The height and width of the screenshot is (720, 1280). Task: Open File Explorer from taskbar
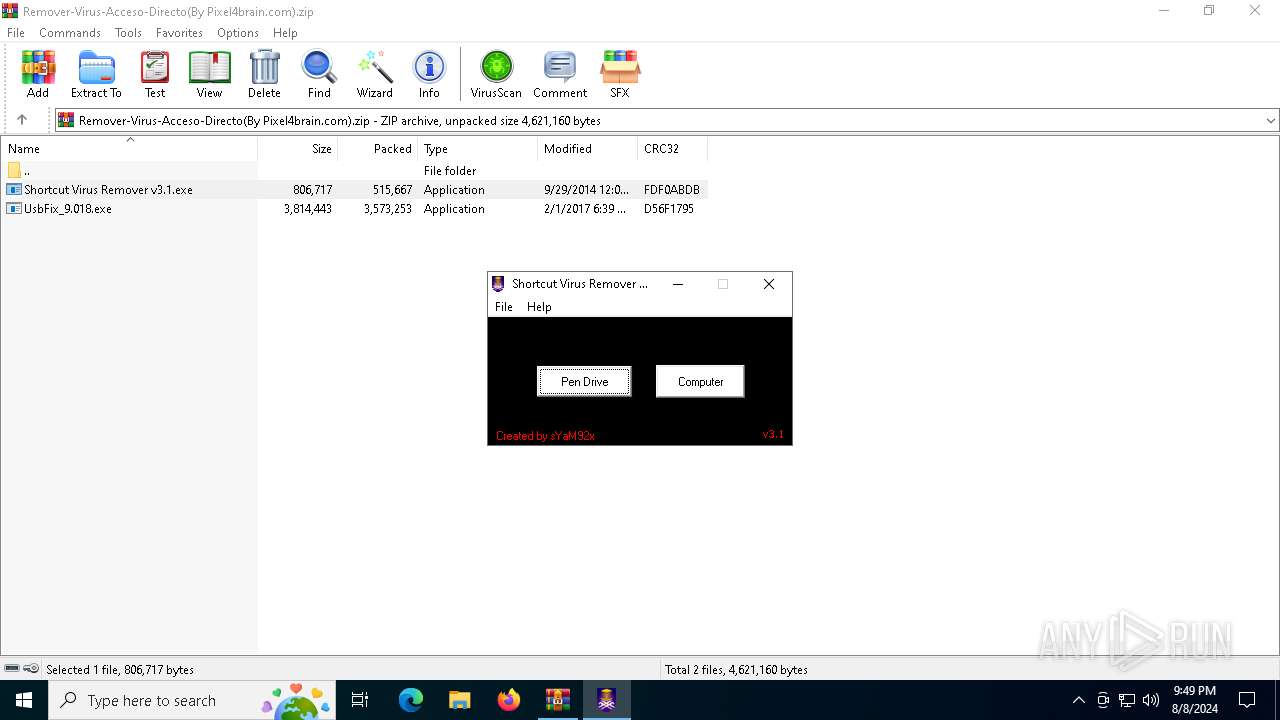tap(460, 700)
